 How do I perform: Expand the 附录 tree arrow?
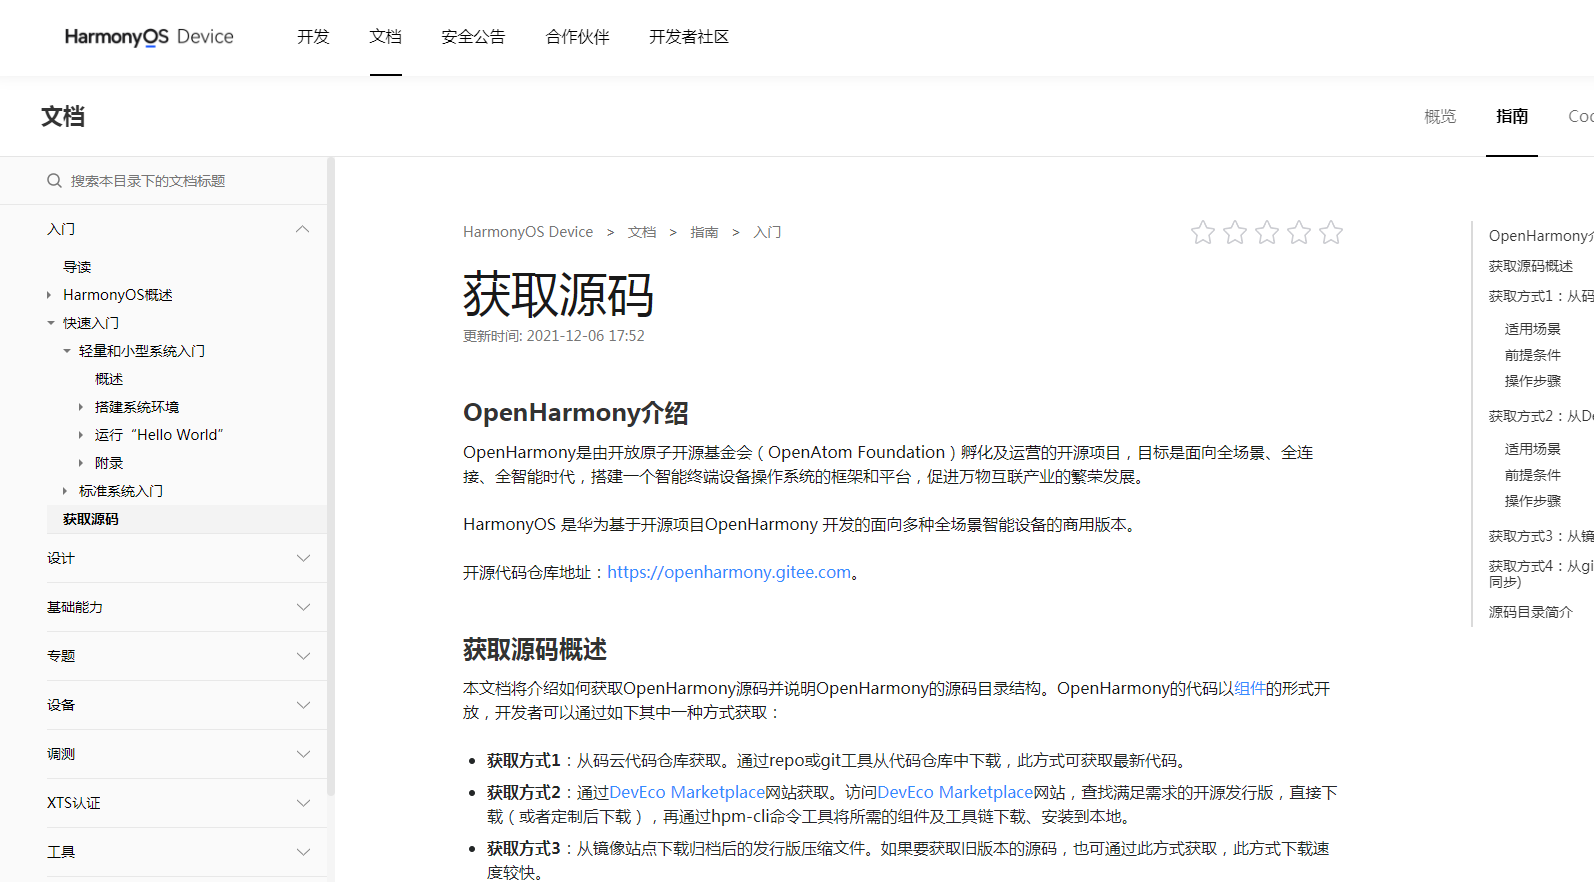click(81, 463)
